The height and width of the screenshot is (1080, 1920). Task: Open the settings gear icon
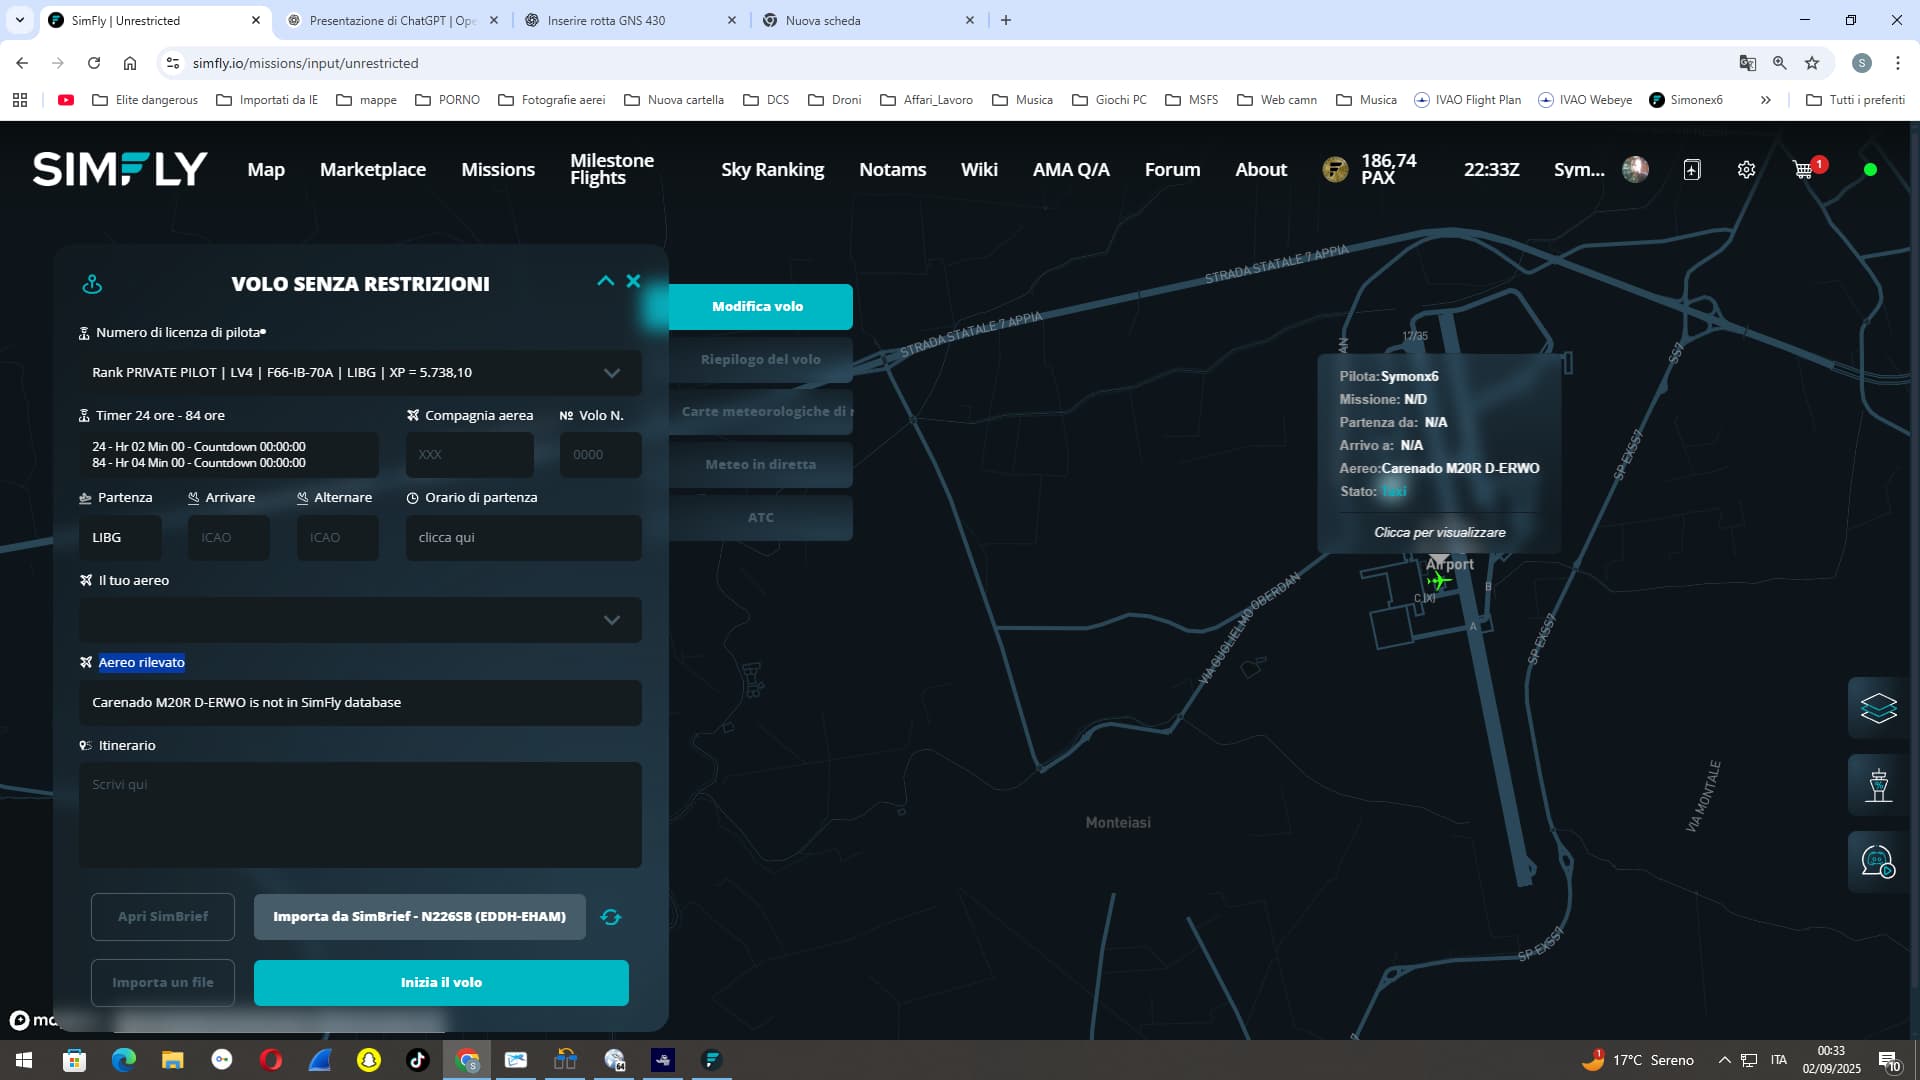(1746, 170)
